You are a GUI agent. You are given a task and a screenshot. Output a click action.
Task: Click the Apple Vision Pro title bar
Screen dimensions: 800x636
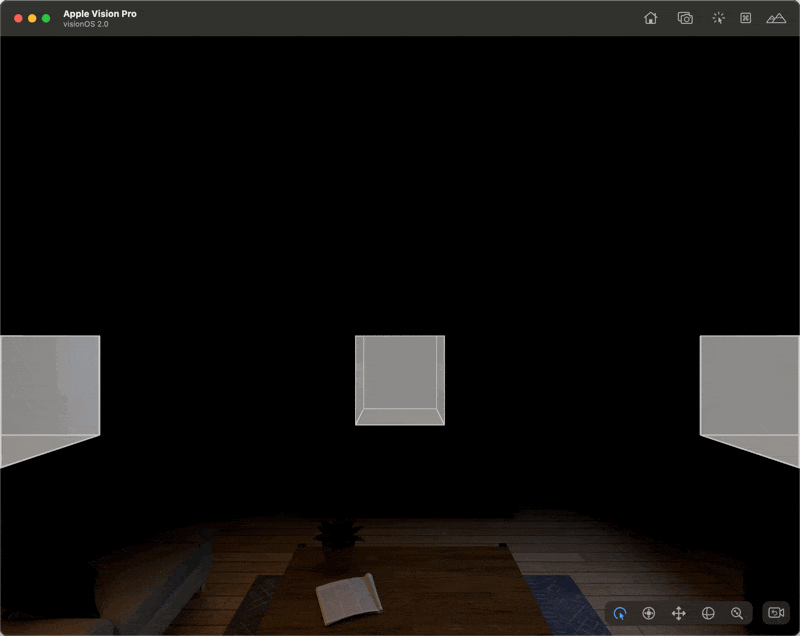99,14
